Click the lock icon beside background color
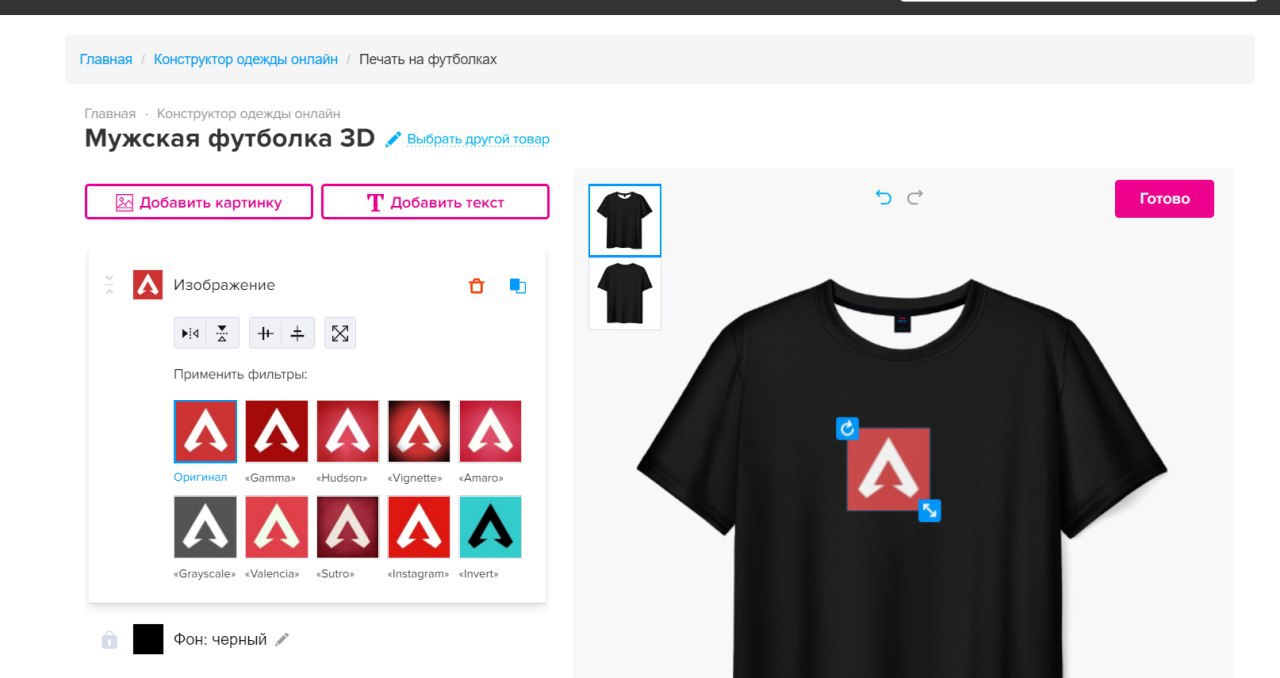This screenshot has height=678, width=1280. pyautogui.click(x=109, y=639)
